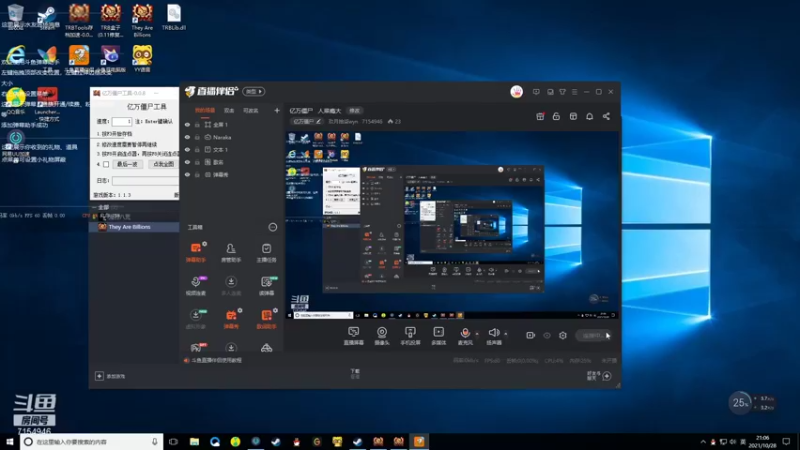The image size is (800, 450).
Task: Mute the speaker output
Action: coord(494,336)
